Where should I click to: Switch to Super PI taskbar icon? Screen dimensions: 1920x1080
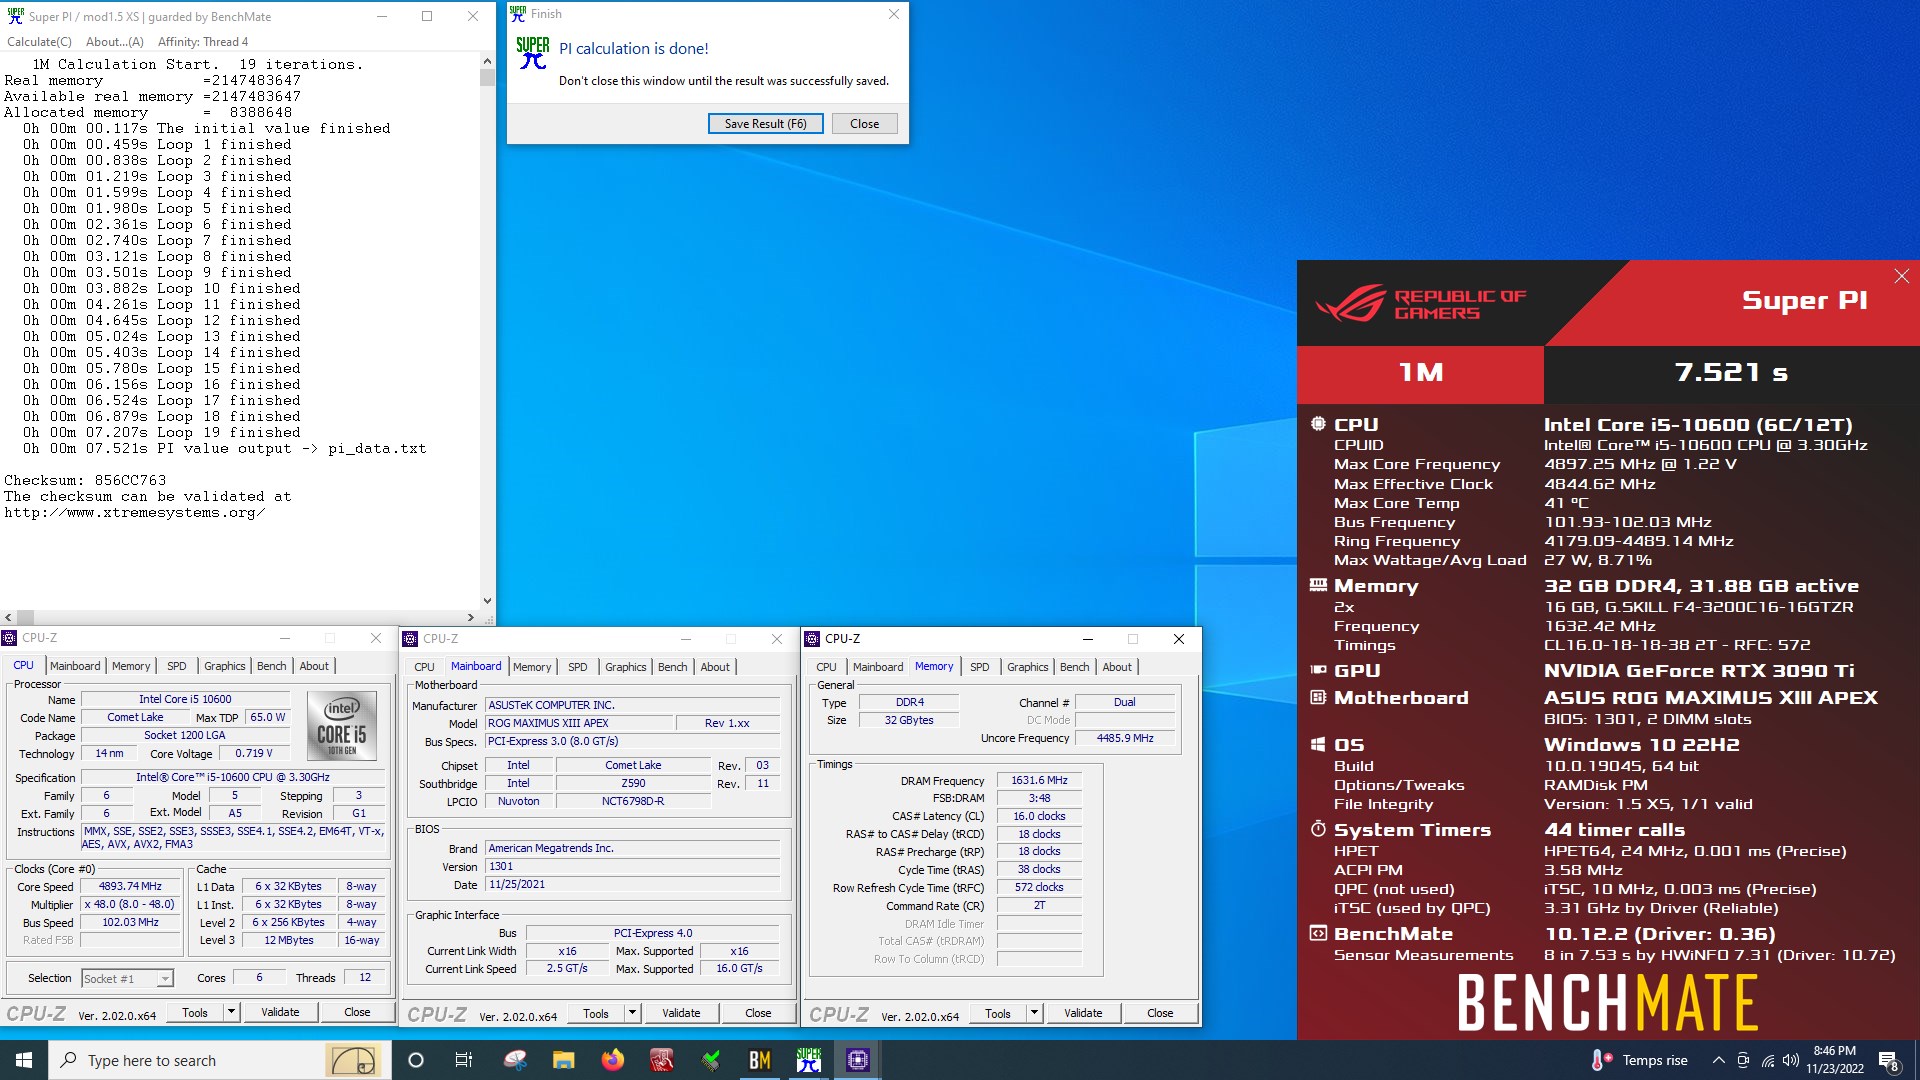pyautogui.click(x=809, y=1060)
